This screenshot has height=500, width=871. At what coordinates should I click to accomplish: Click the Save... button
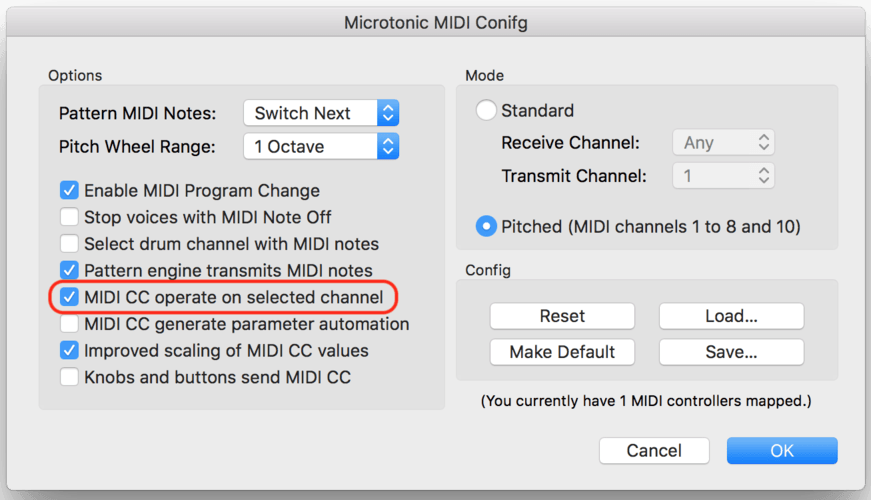[x=731, y=352]
